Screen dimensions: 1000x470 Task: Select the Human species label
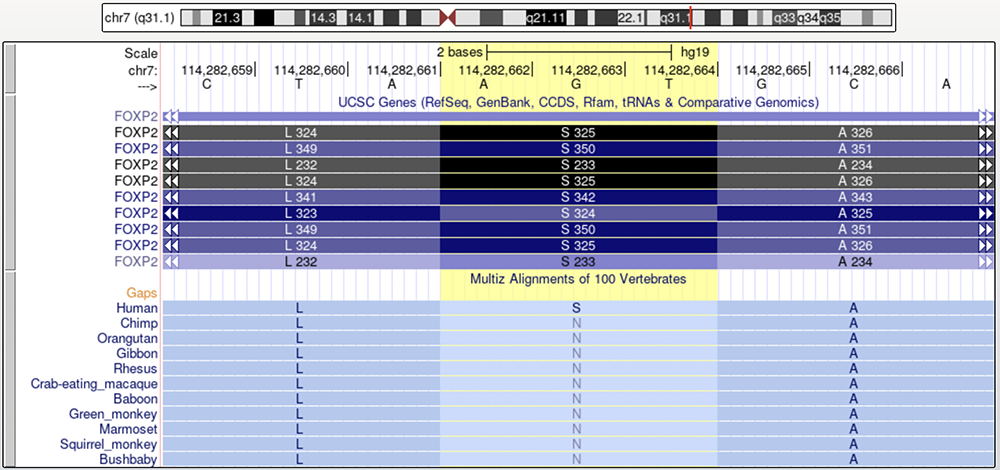click(137, 309)
